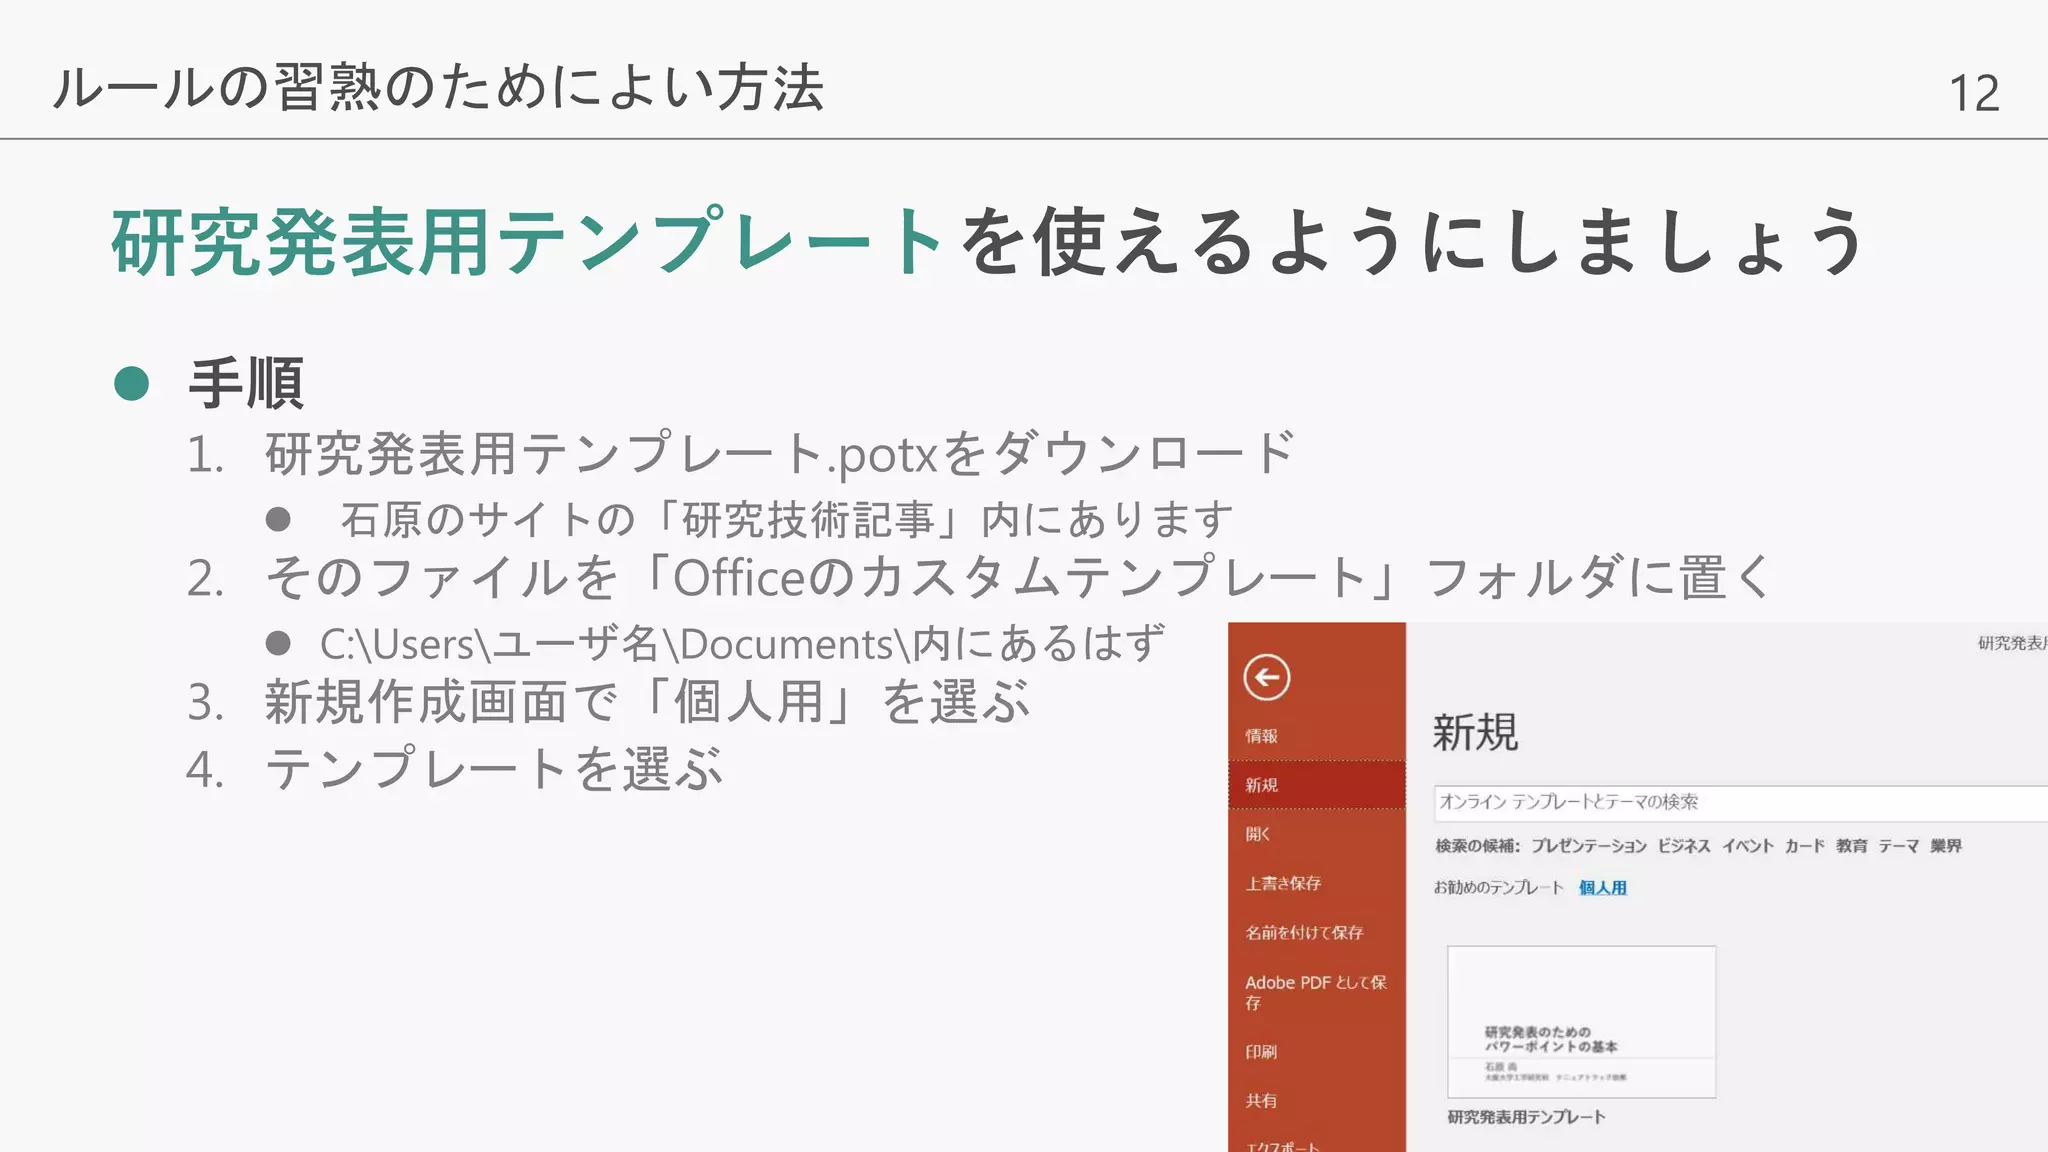Open the 開く menu item
Viewport: 2048px width, 1152px height.
click(1258, 834)
